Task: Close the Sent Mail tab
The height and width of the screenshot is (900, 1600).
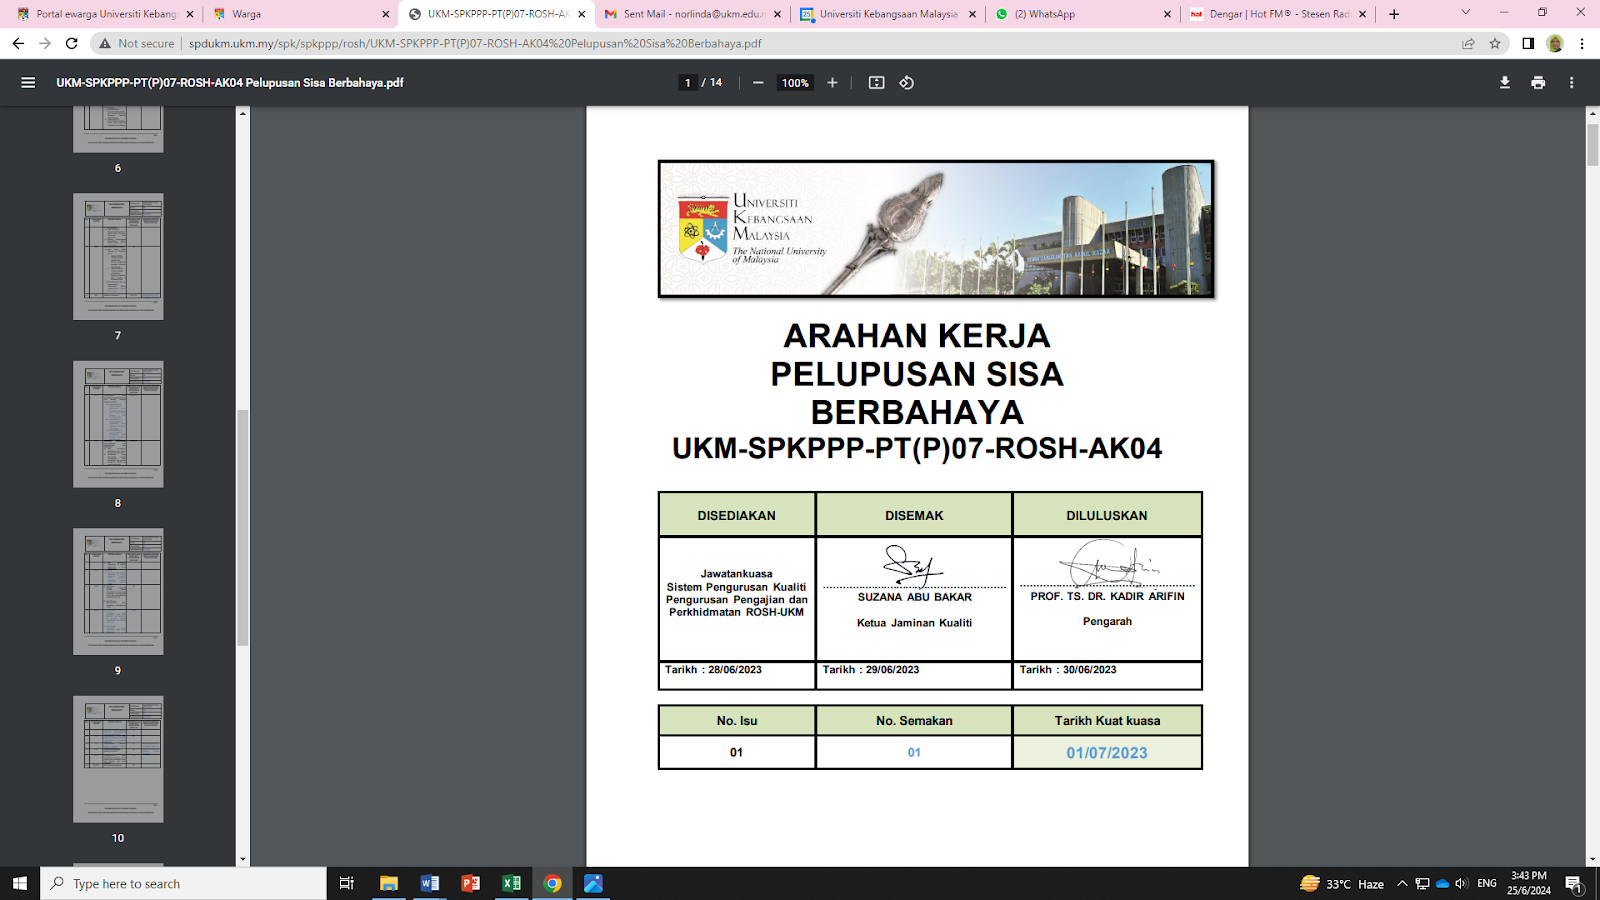Action: tap(778, 14)
